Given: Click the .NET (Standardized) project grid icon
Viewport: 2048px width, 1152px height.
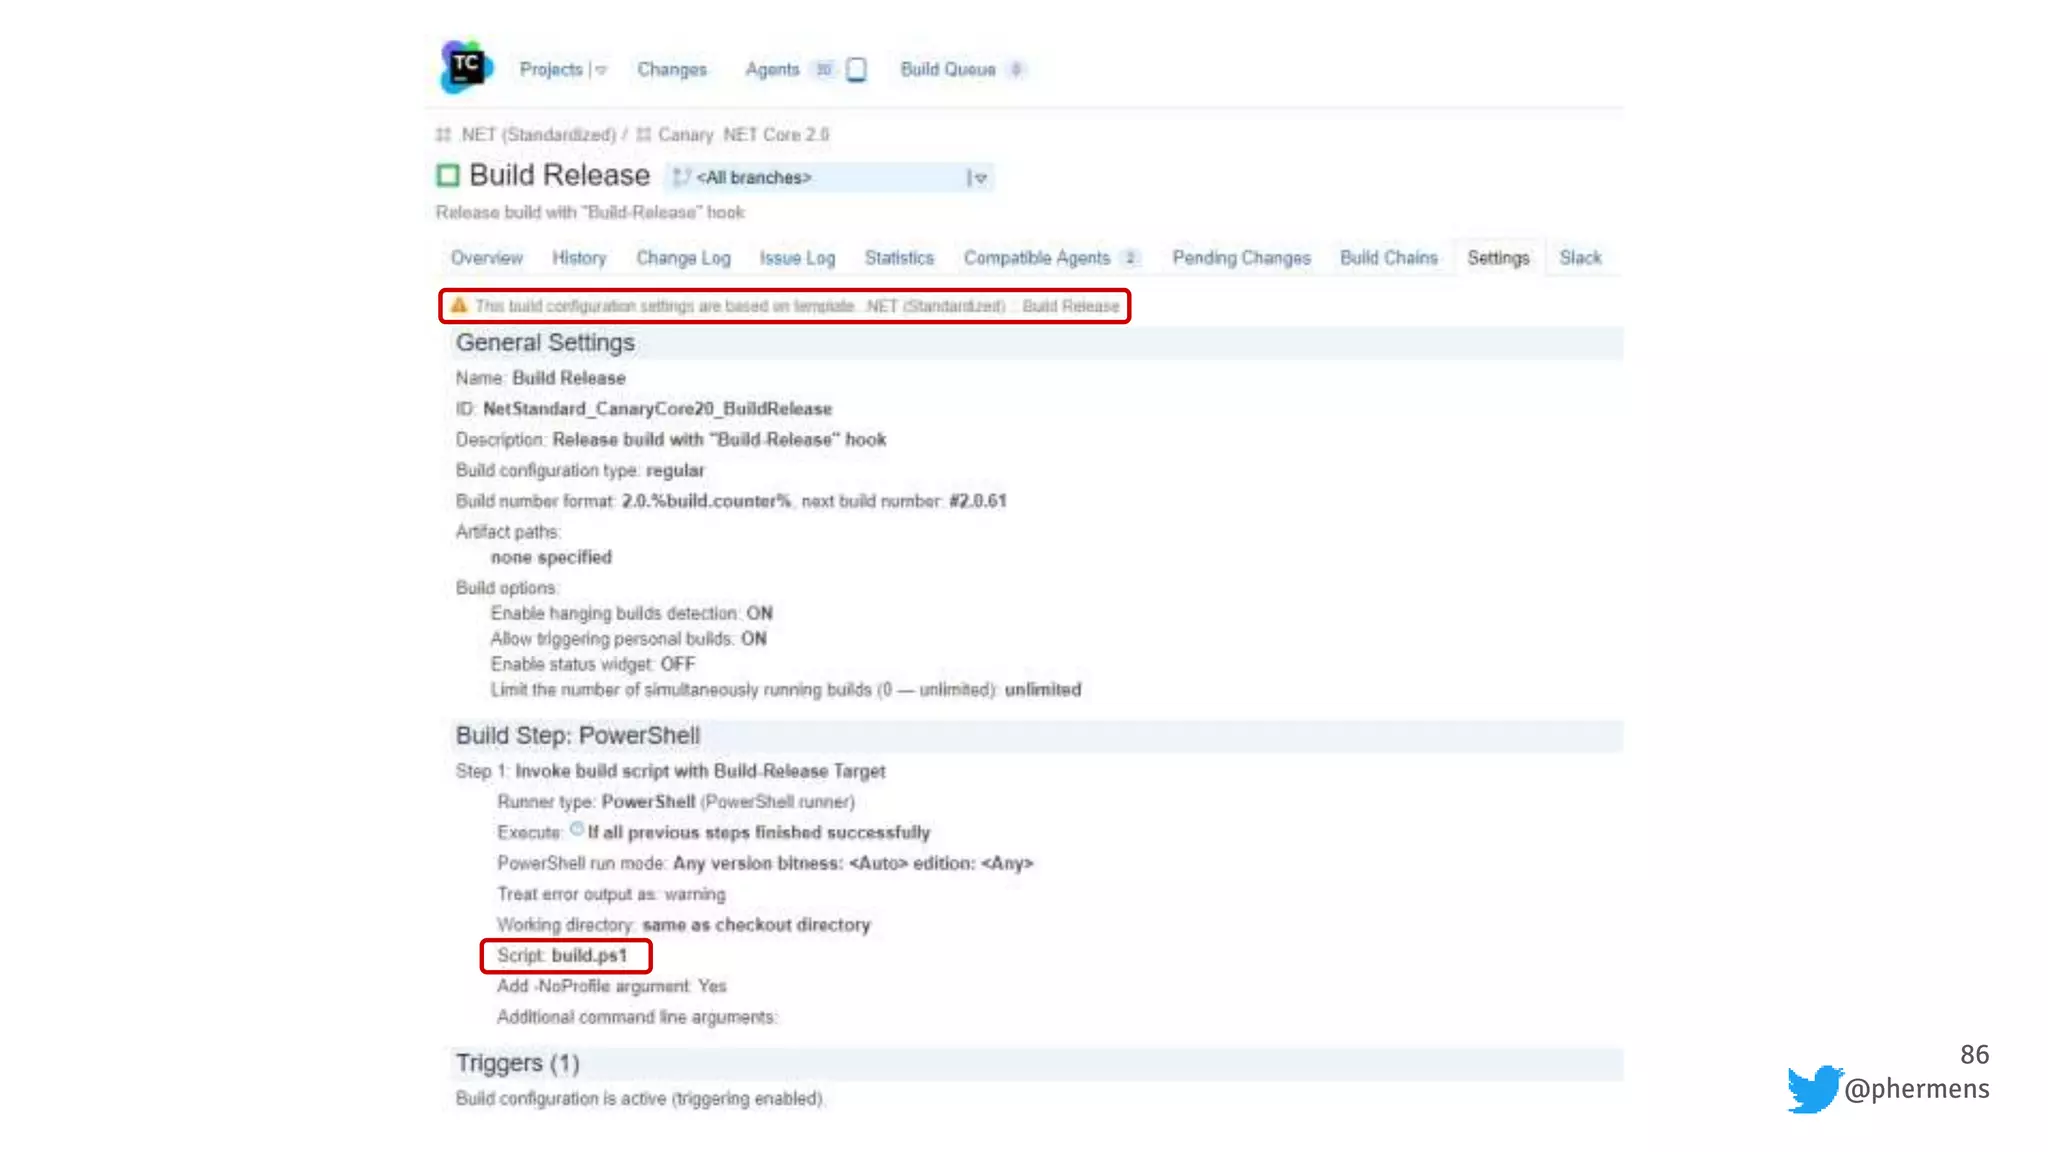Looking at the screenshot, I should pyautogui.click(x=443, y=134).
